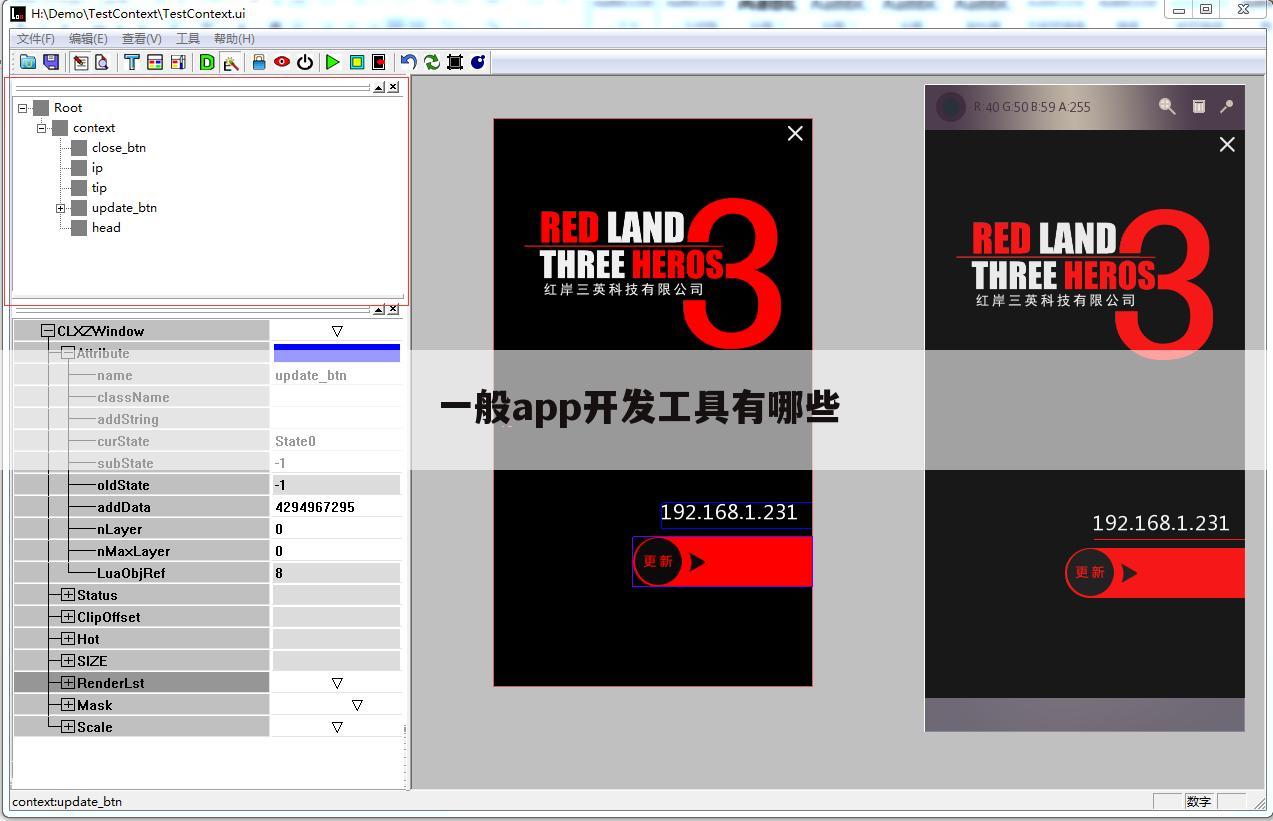The width and height of the screenshot is (1273, 821).
Task: Click the properties form toolbar icon
Action: [178, 62]
